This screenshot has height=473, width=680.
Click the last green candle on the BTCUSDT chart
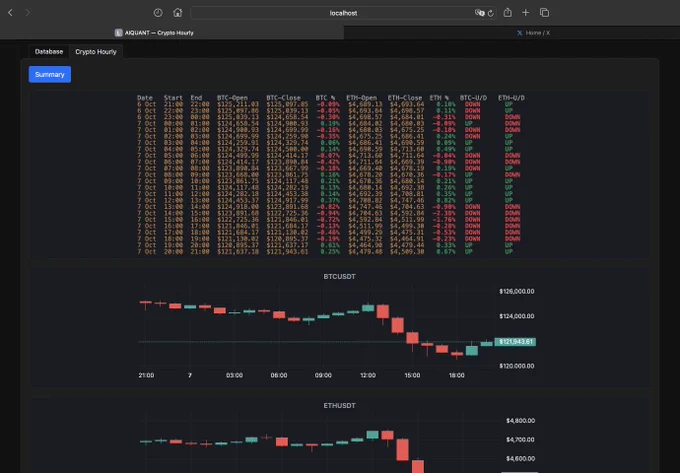[487, 343]
